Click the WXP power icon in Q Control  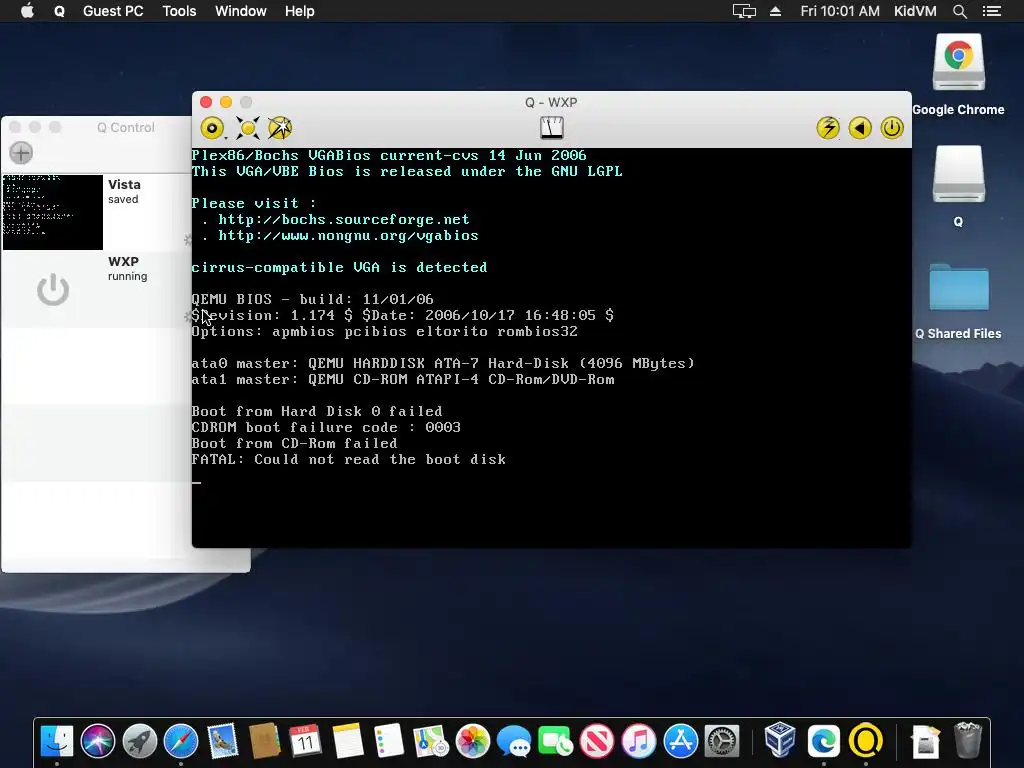[53, 289]
